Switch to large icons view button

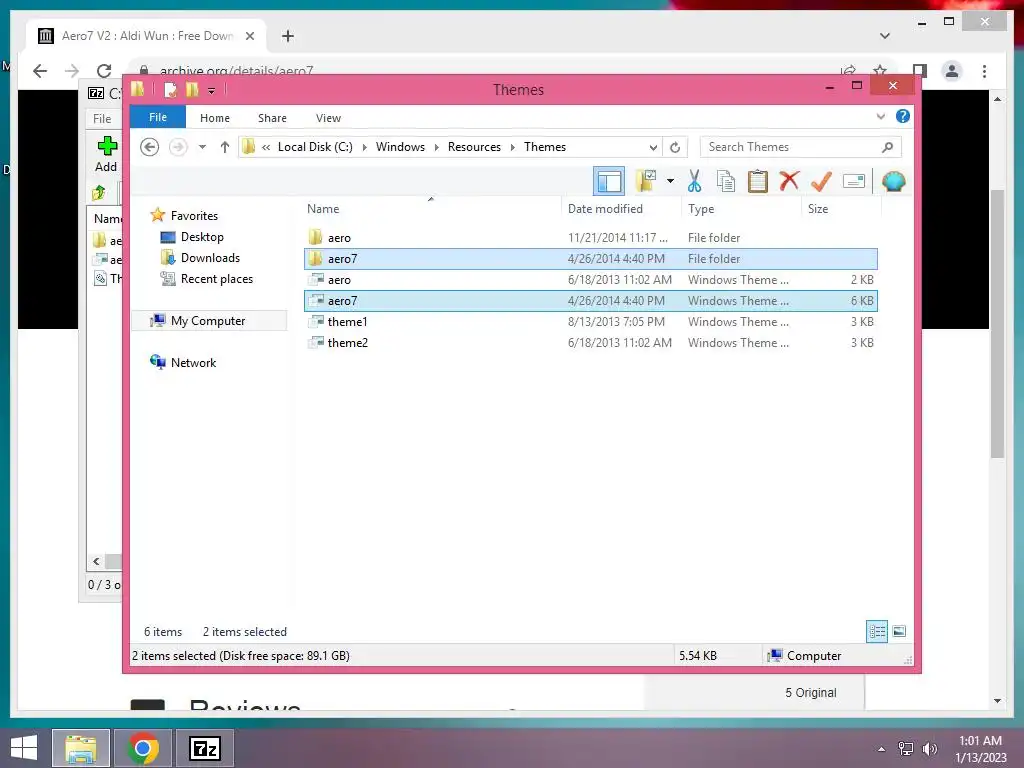click(899, 631)
